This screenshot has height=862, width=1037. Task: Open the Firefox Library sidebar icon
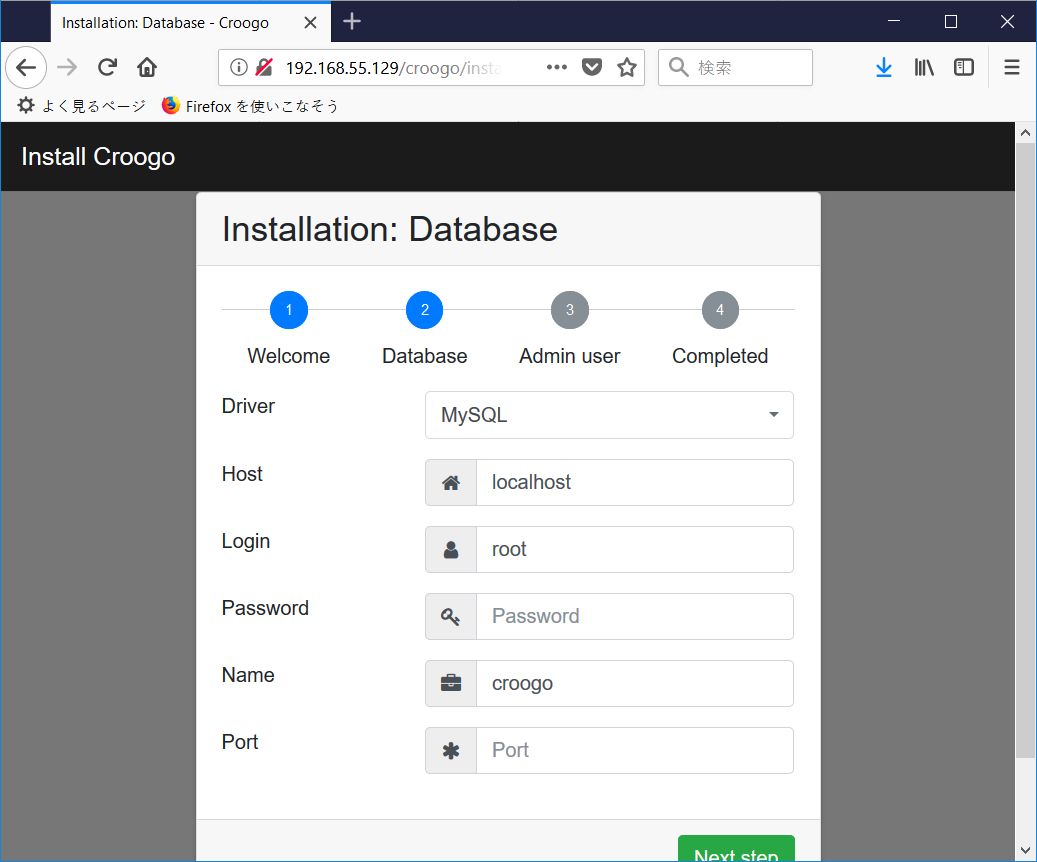pos(923,67)
